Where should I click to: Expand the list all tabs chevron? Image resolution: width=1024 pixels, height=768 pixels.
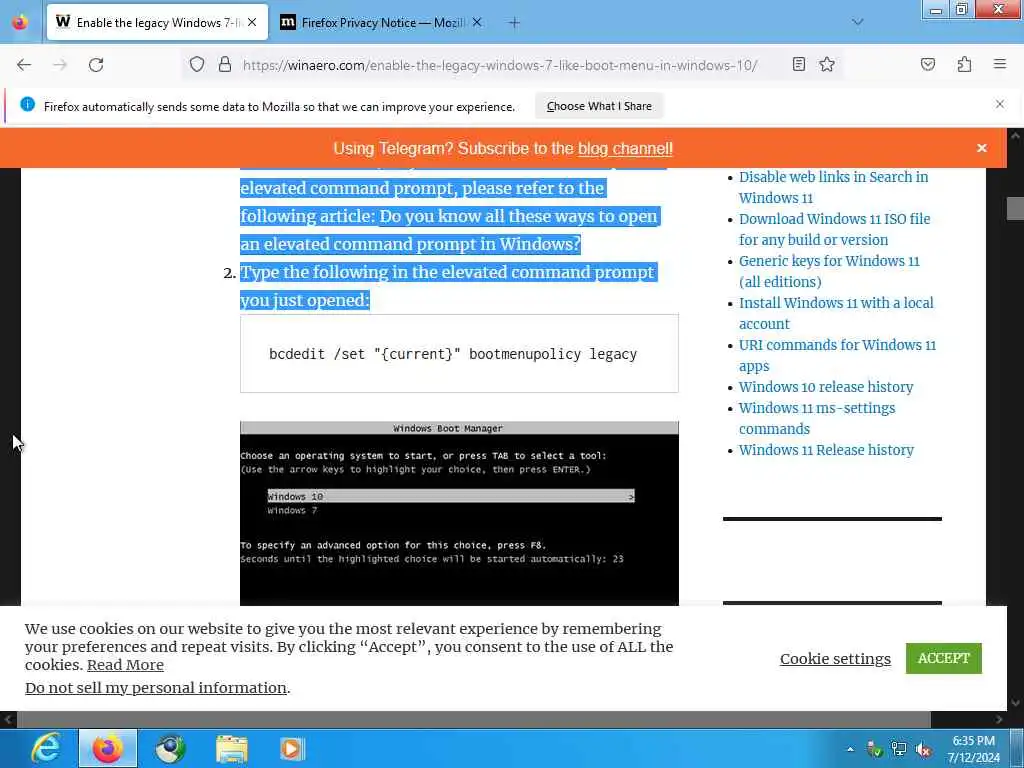[858, 22]
